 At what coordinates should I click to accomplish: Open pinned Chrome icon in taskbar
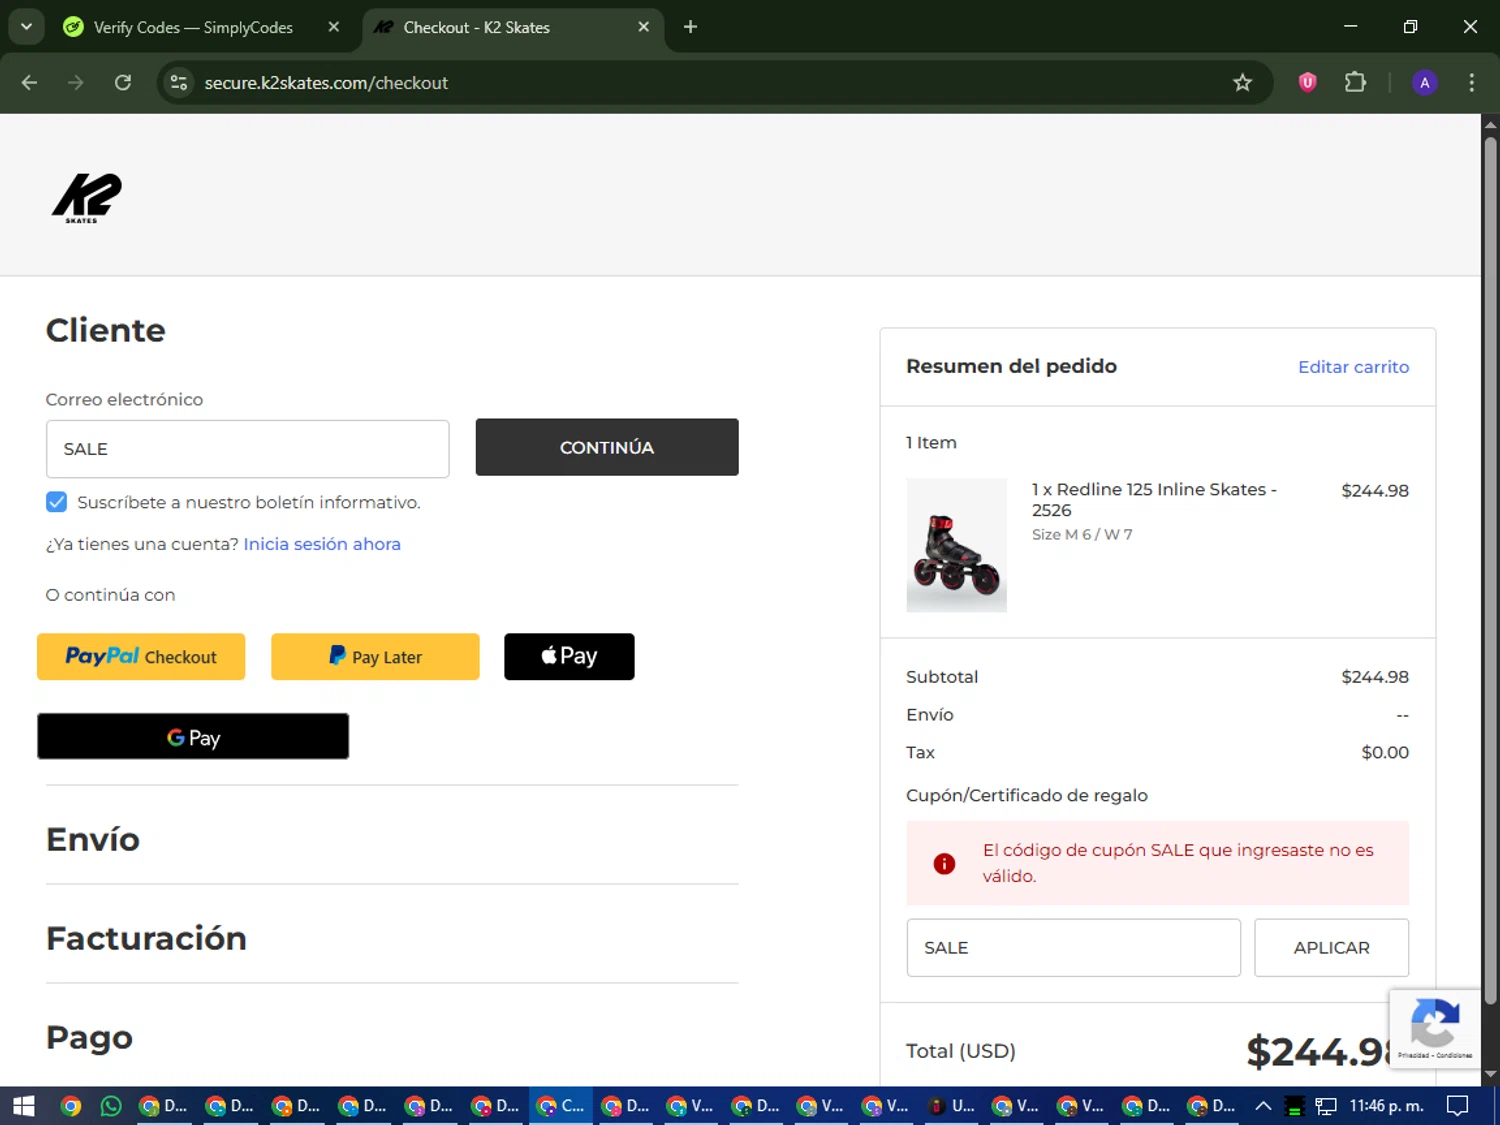click(x=70, y=1106)
